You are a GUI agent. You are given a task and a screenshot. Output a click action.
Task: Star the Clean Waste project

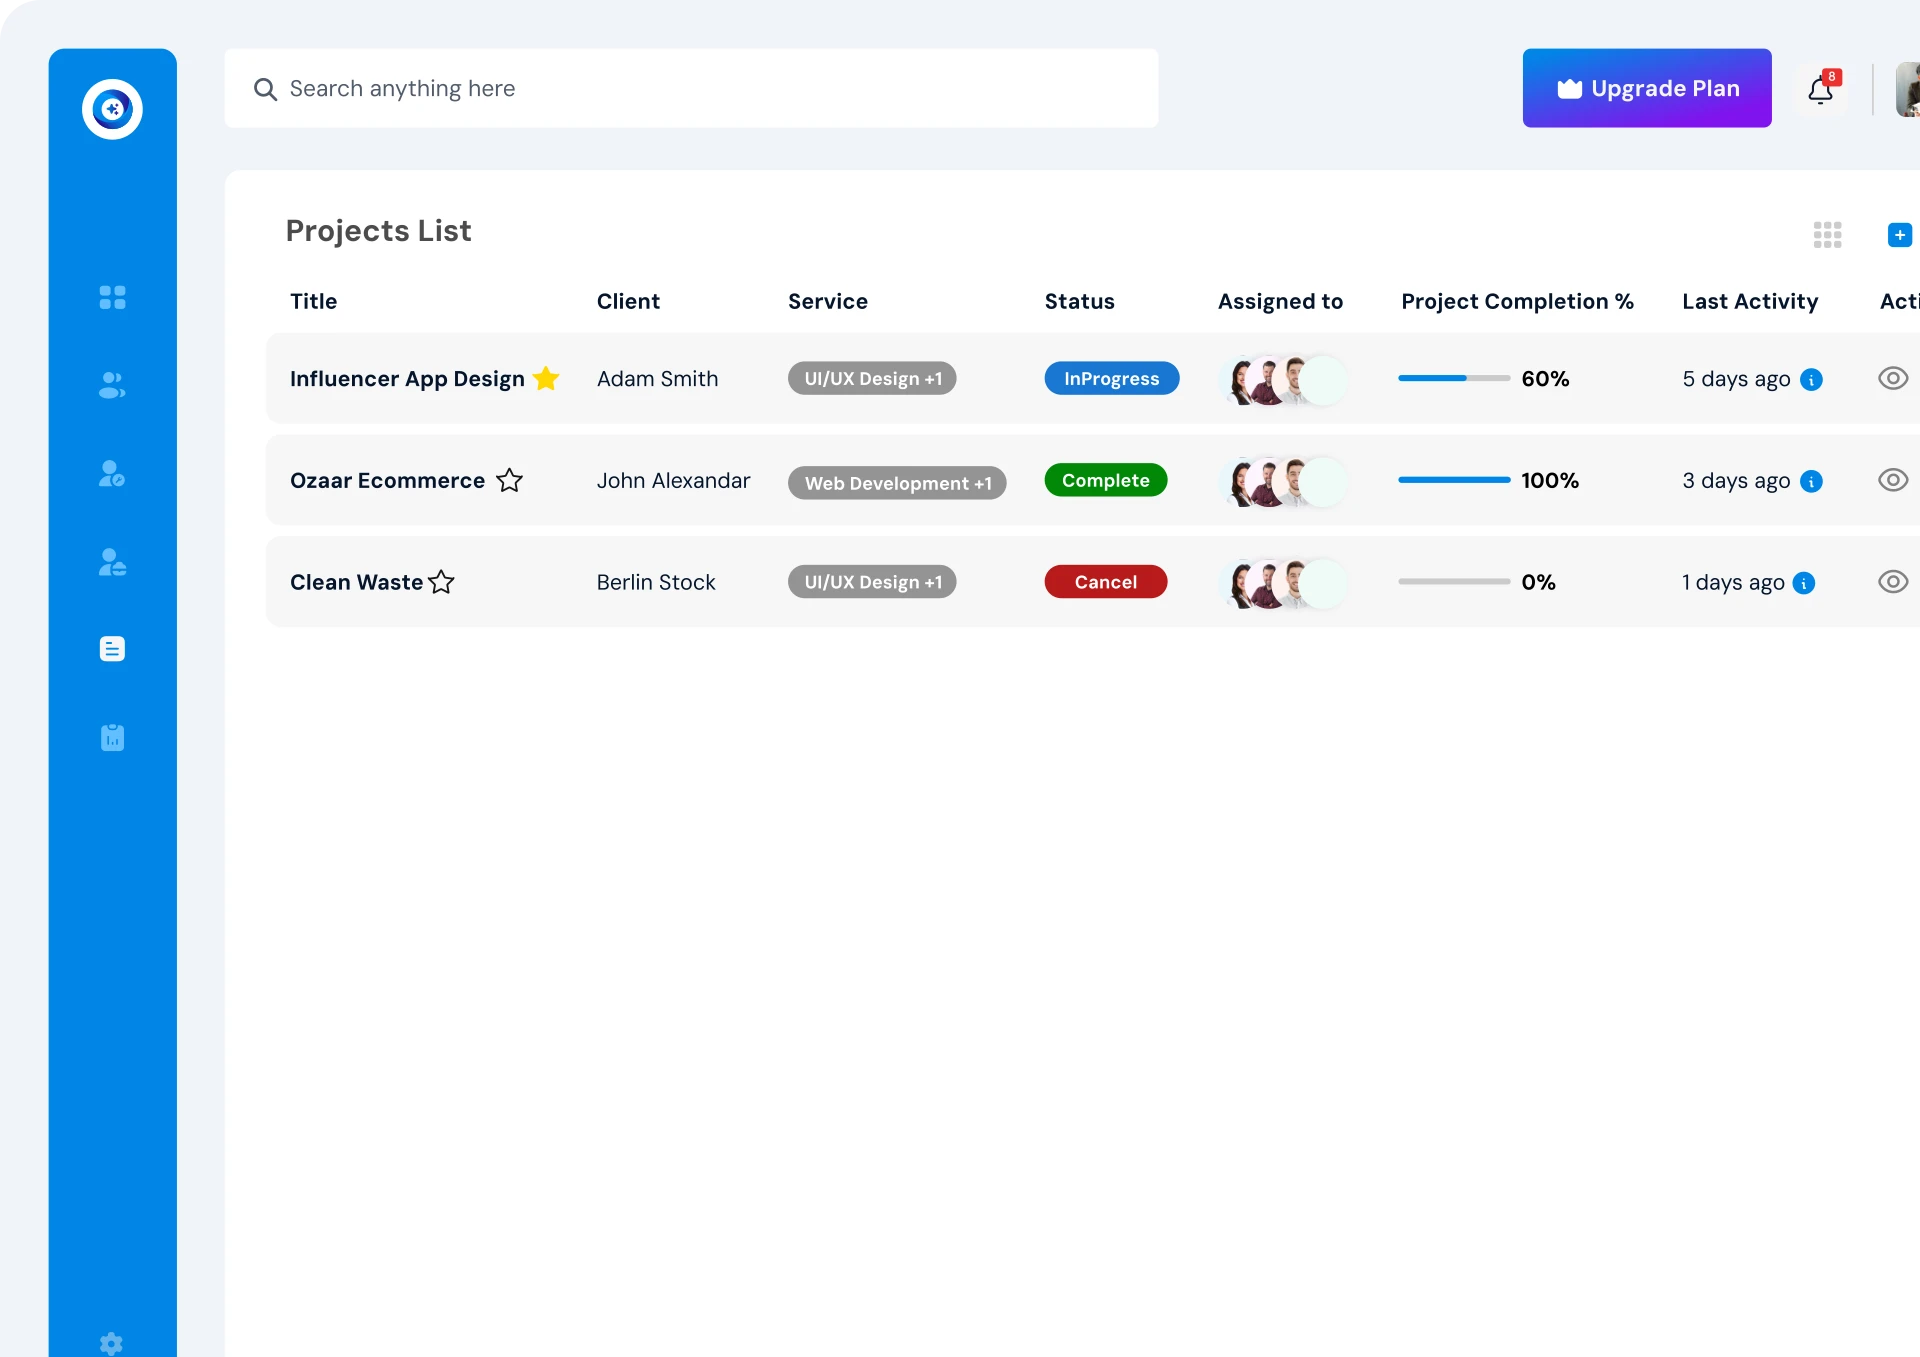(x=440, y=582)
